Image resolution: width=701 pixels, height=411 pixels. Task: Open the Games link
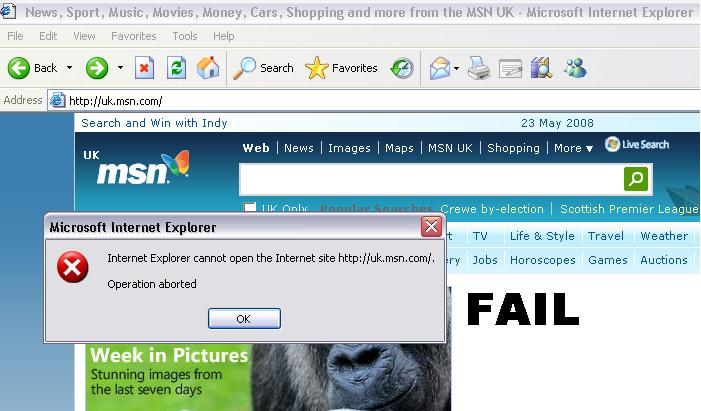click(608, 260)
